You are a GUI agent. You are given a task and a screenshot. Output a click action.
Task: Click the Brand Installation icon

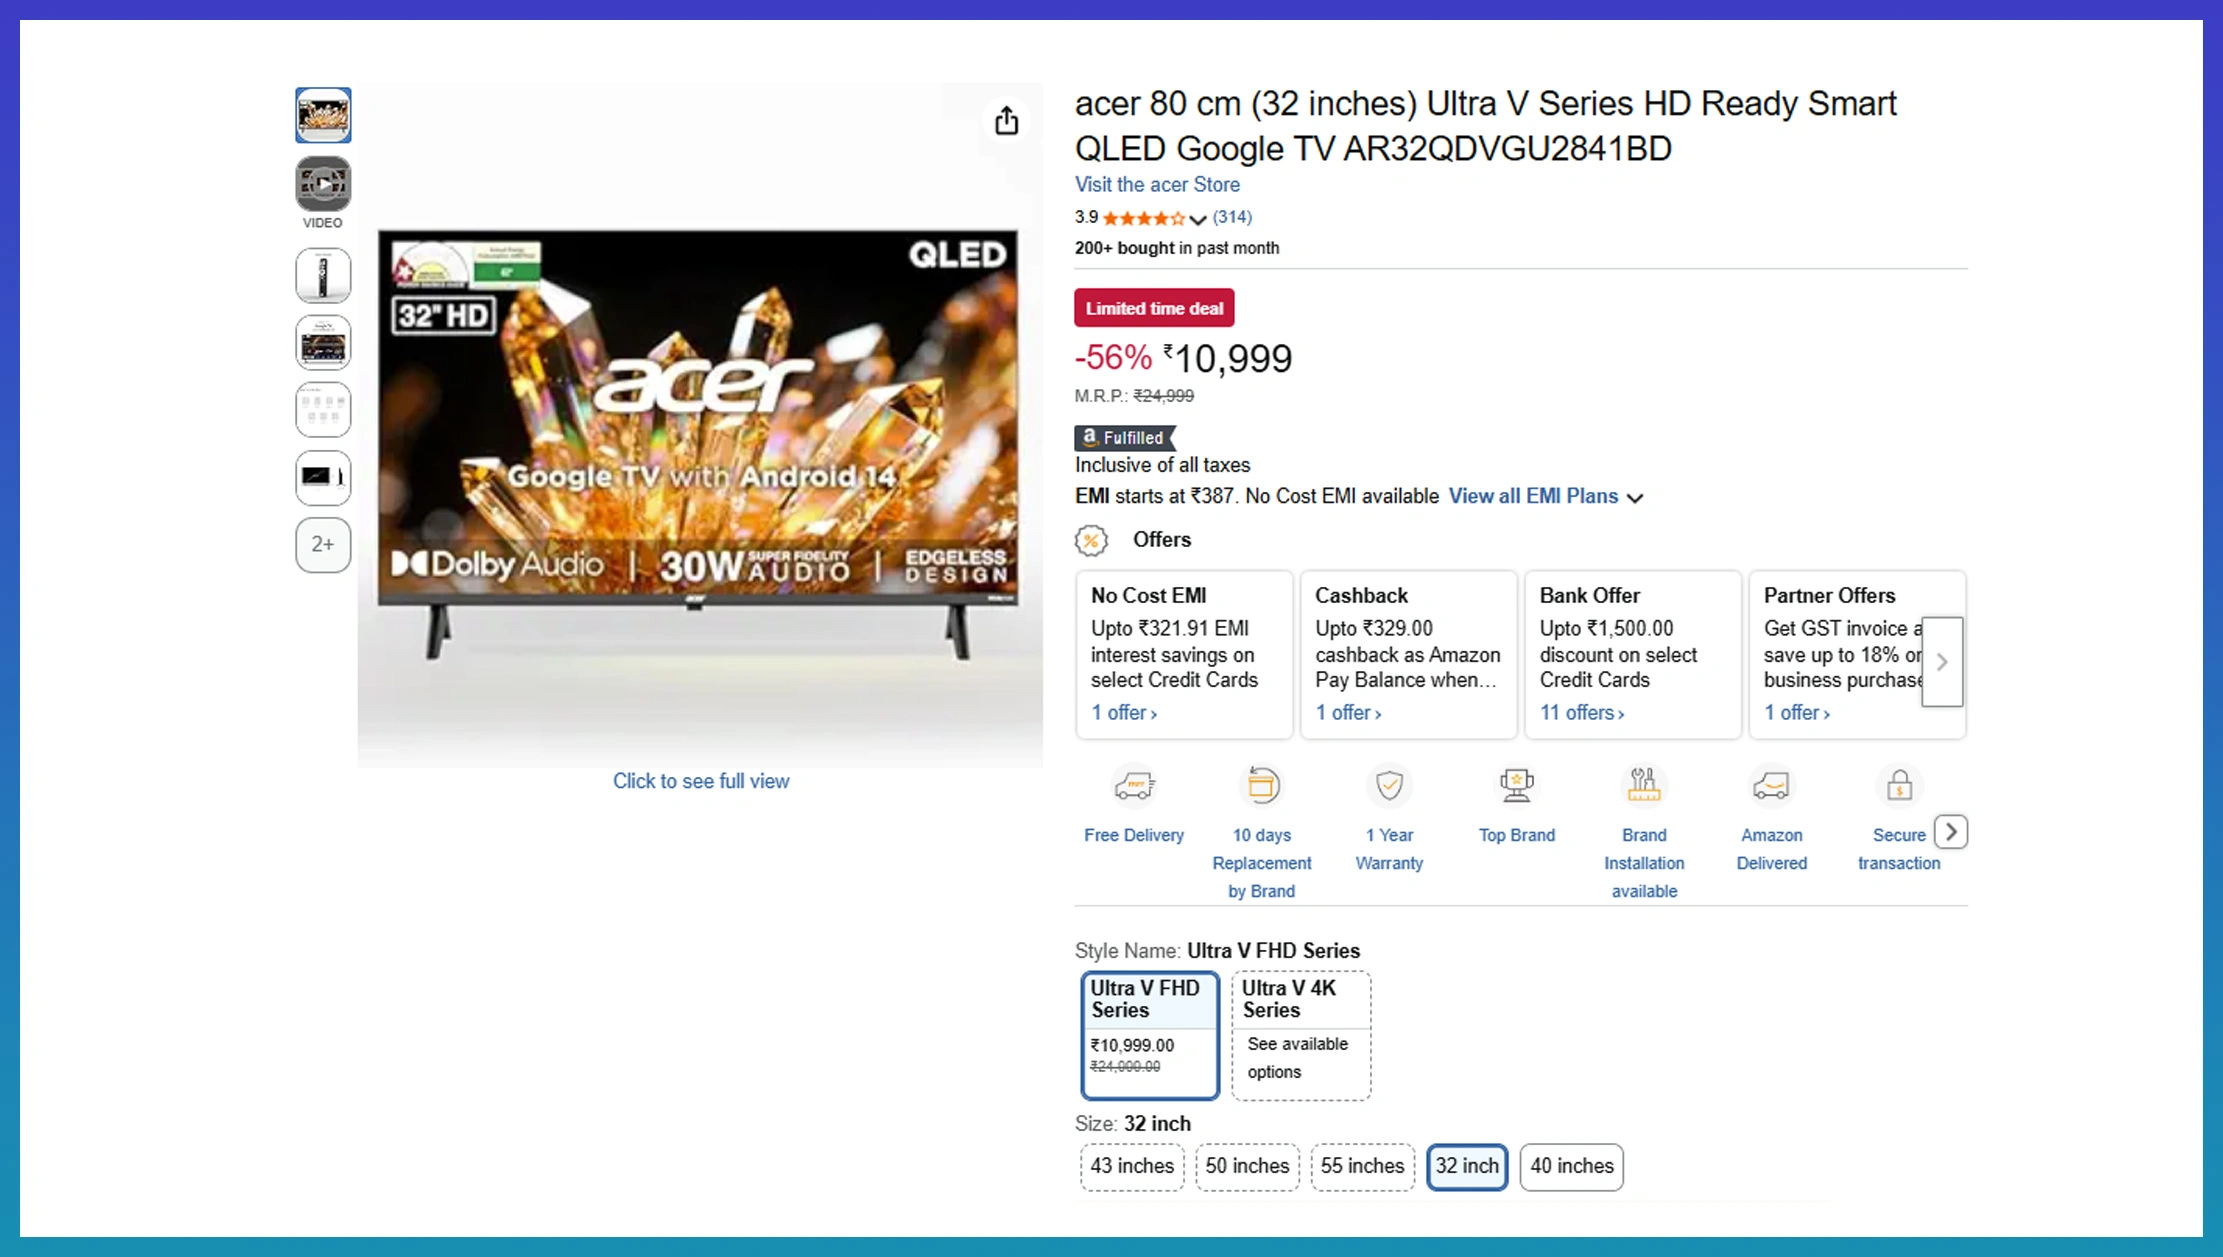1644,786
